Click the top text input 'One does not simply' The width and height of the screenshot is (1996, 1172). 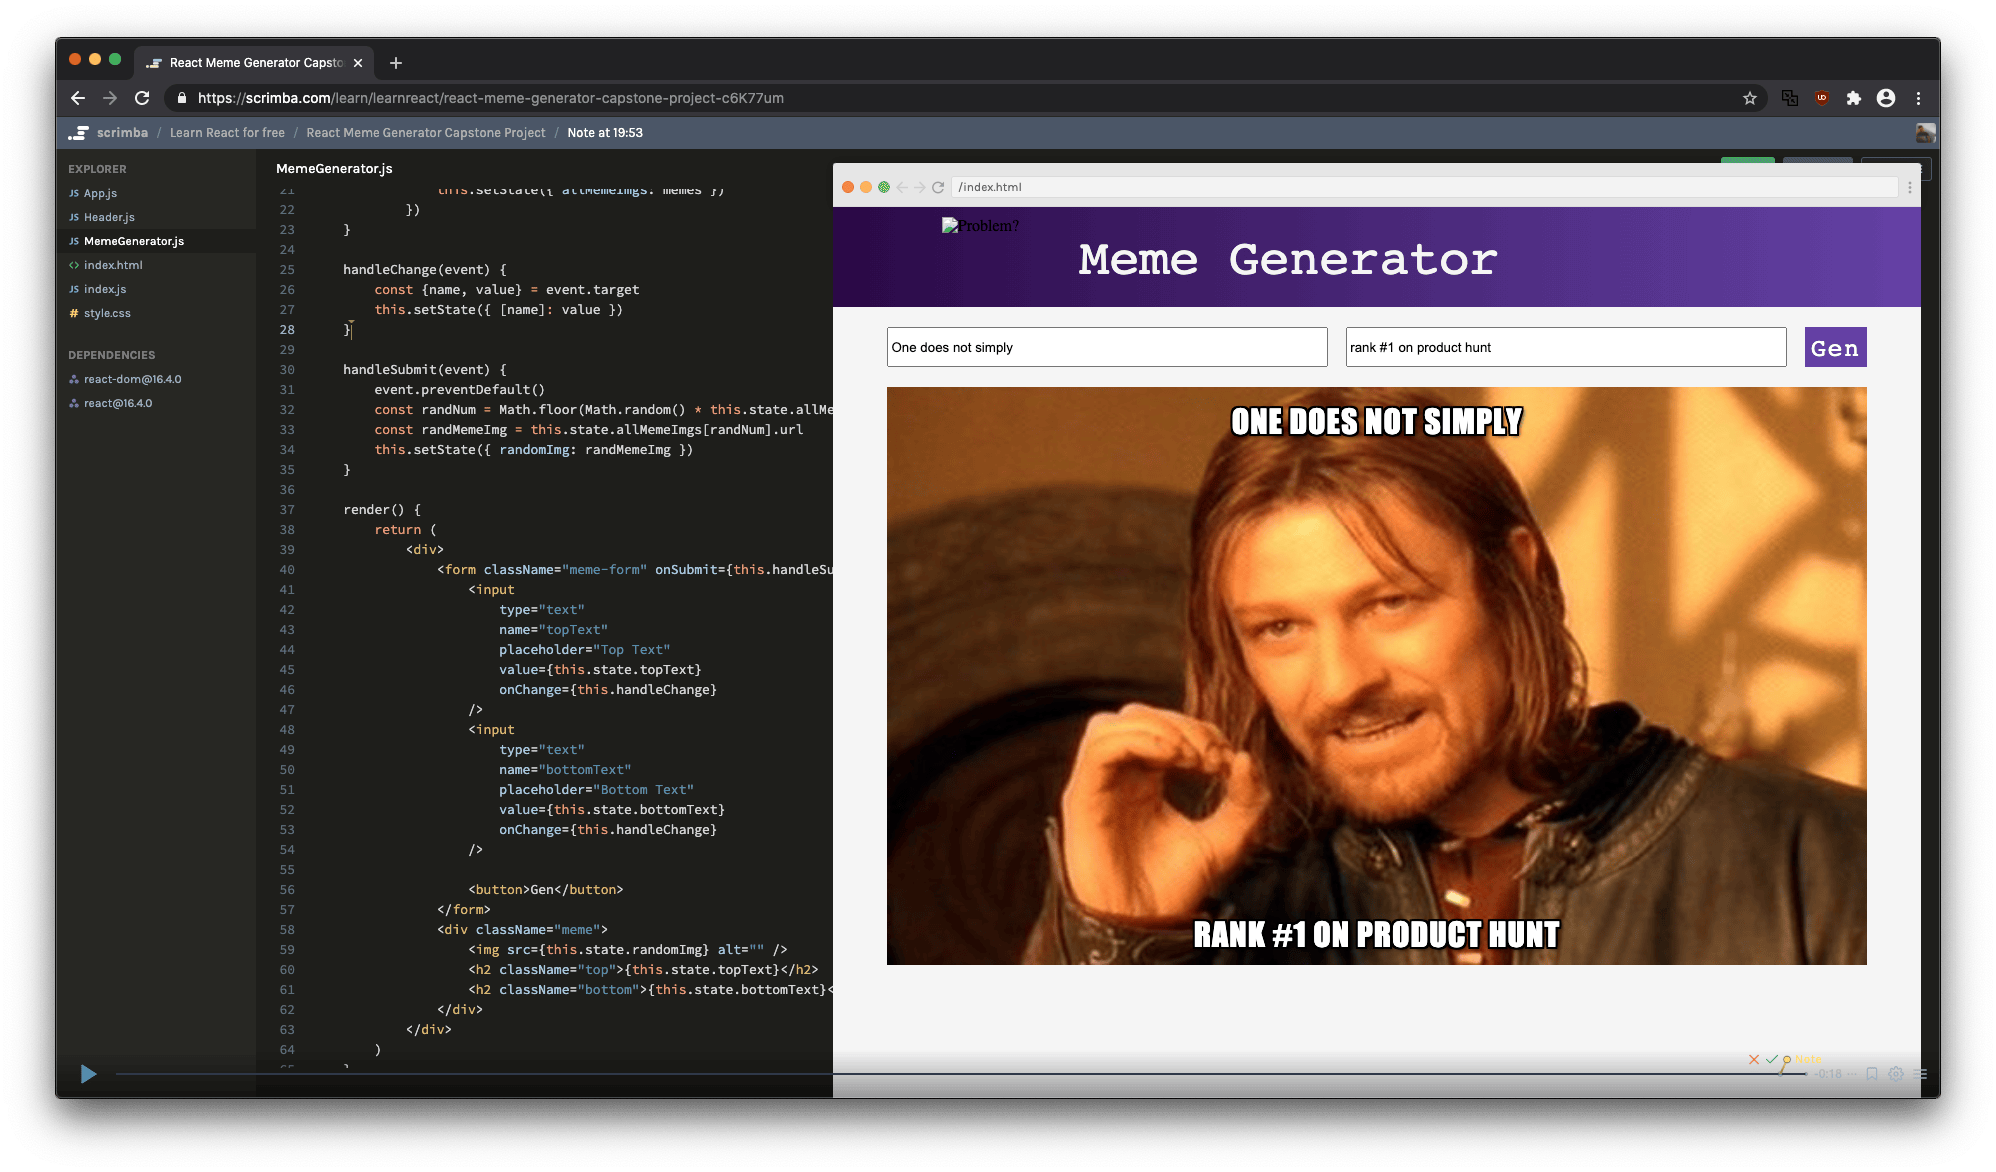coord(1107,347)
